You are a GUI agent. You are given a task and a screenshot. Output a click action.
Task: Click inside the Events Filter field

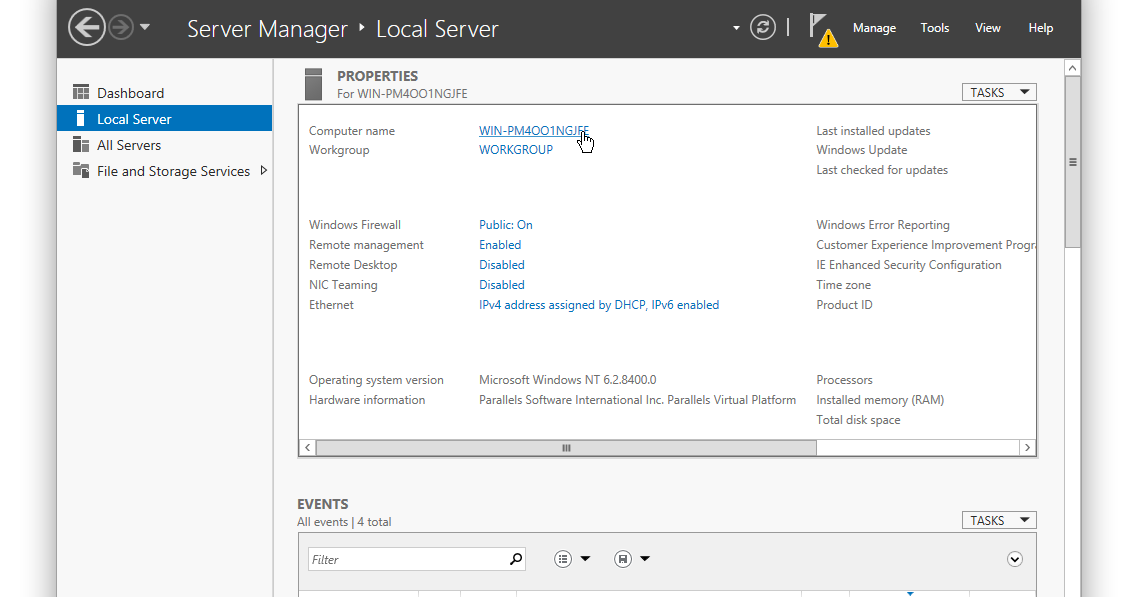410,558
